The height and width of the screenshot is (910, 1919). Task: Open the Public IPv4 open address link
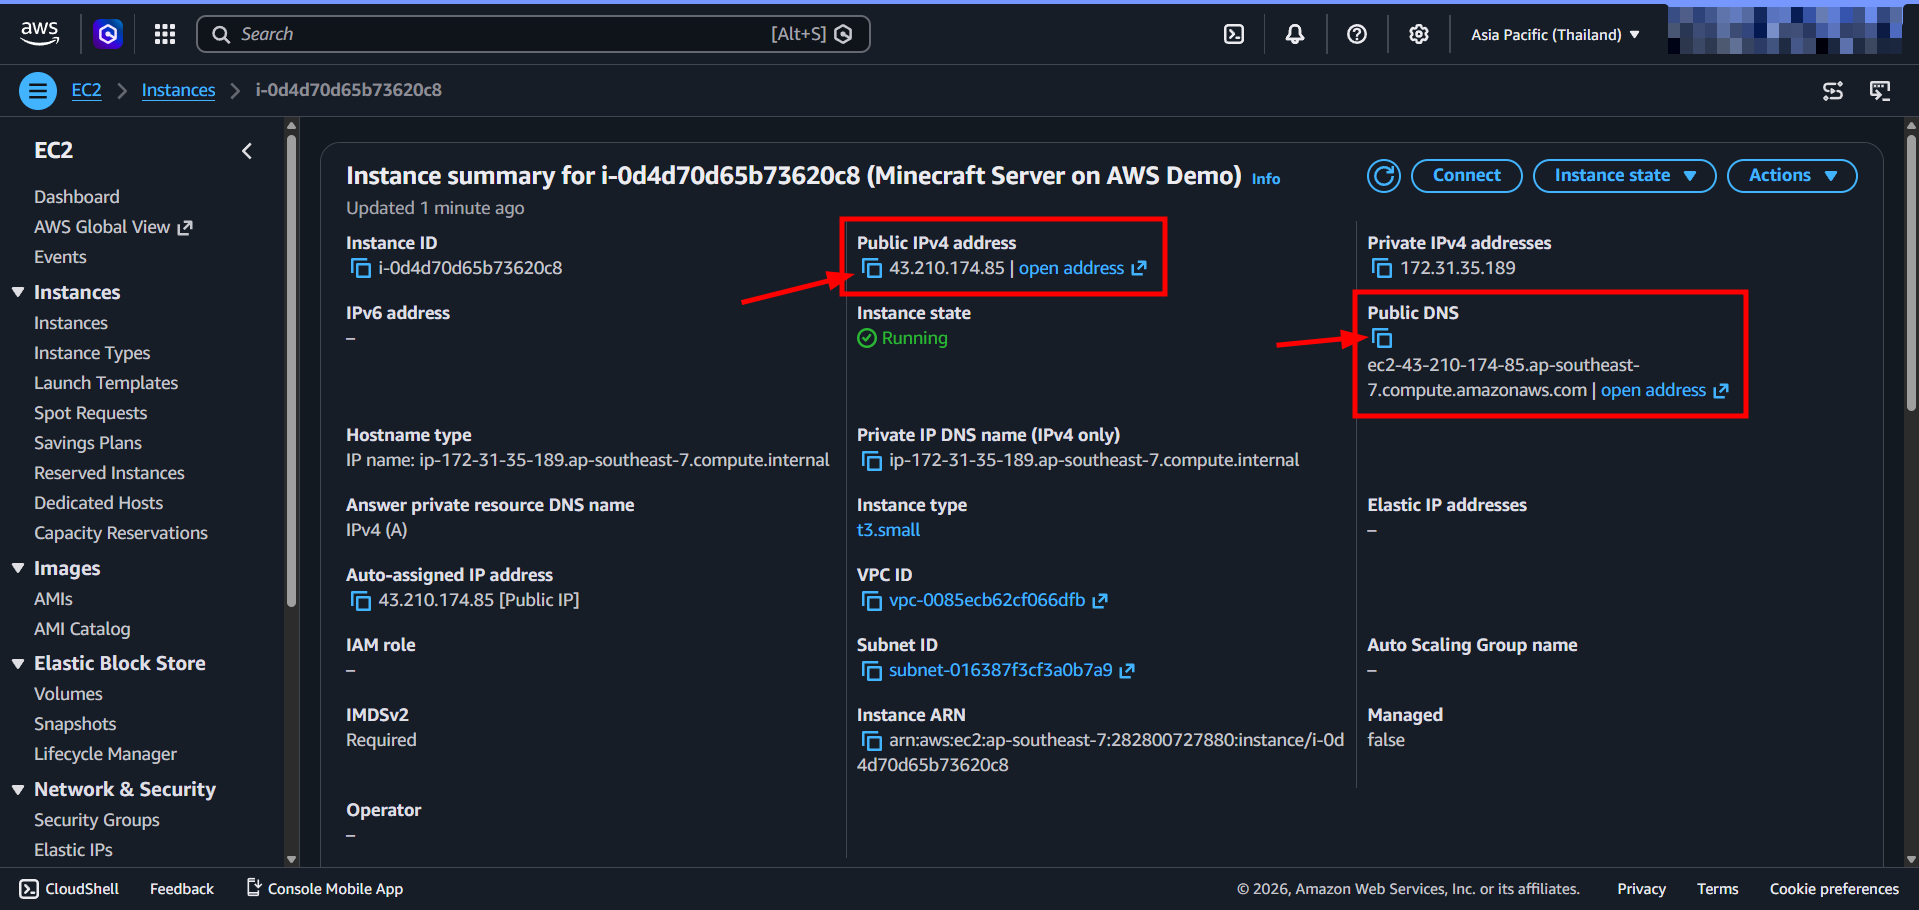pyautogui.click(x=1082, y=268)
